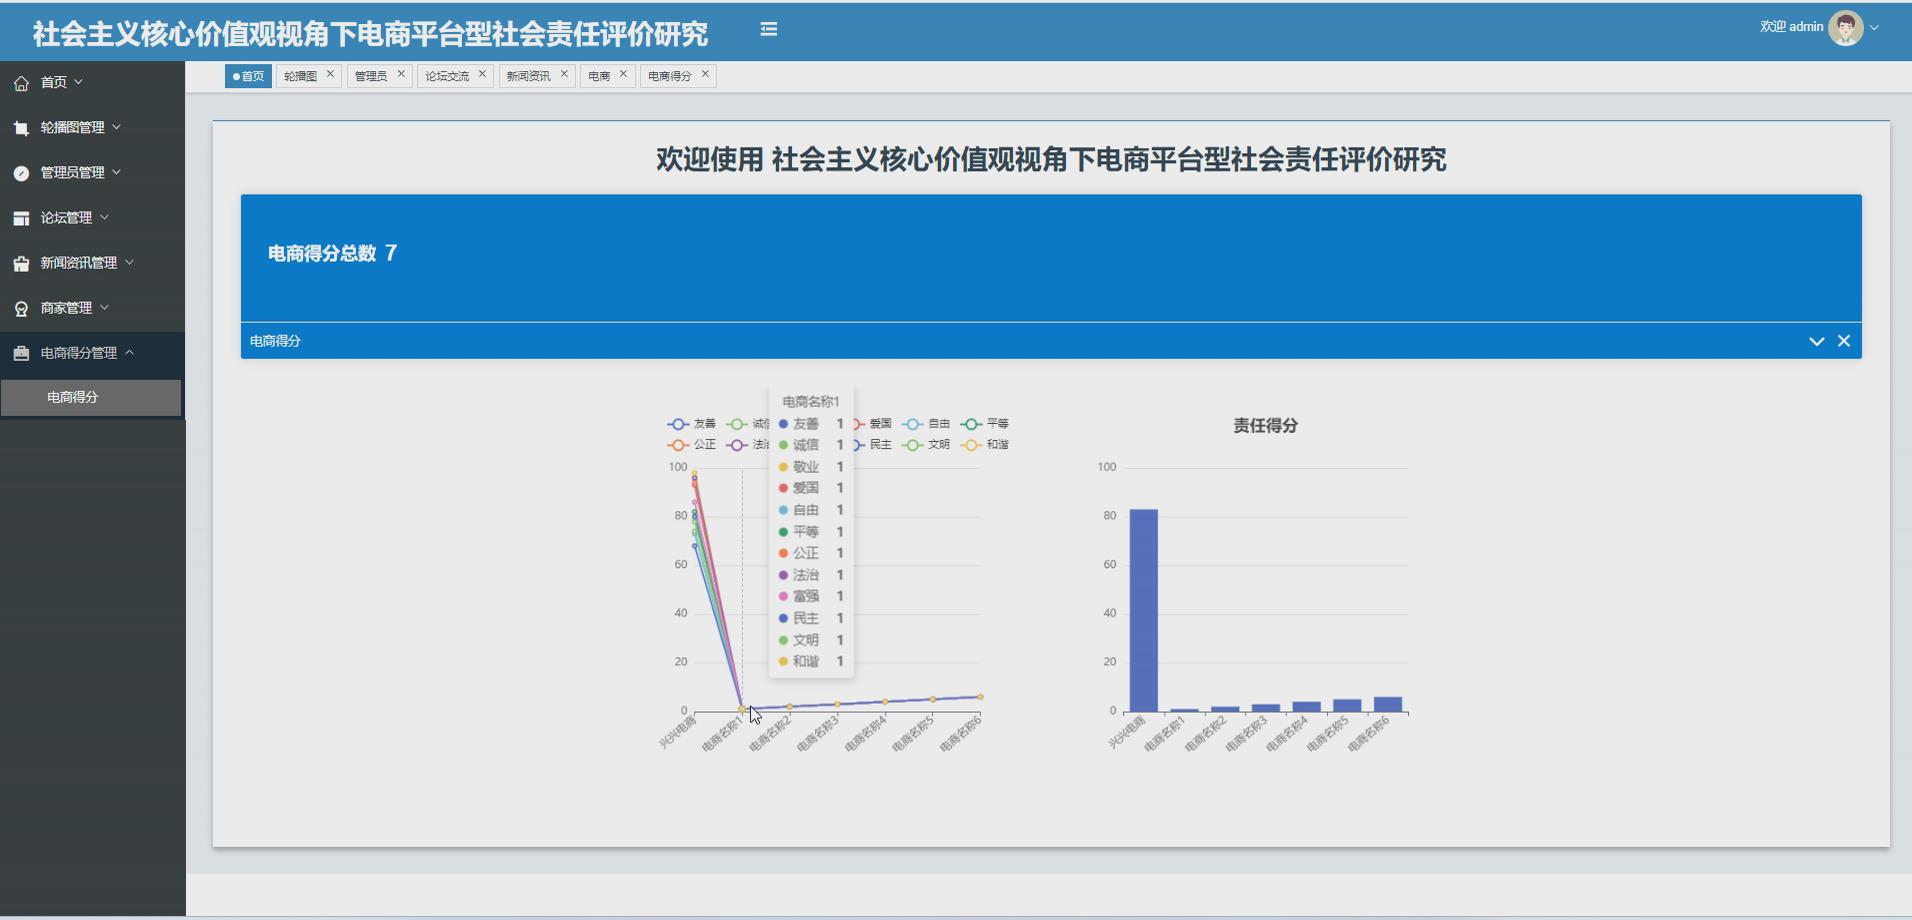Close the 电商得分 panel with the X
This screenshot has width=1912, height=920.
click(1845, 341)
